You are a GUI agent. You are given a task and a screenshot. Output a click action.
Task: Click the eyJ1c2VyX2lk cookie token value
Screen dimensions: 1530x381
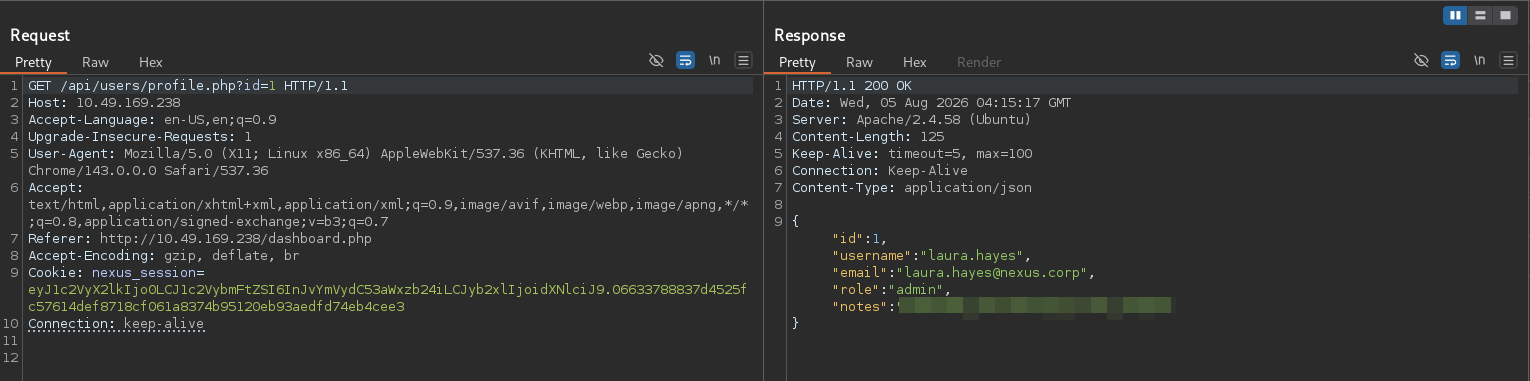(x=388, y=298)
